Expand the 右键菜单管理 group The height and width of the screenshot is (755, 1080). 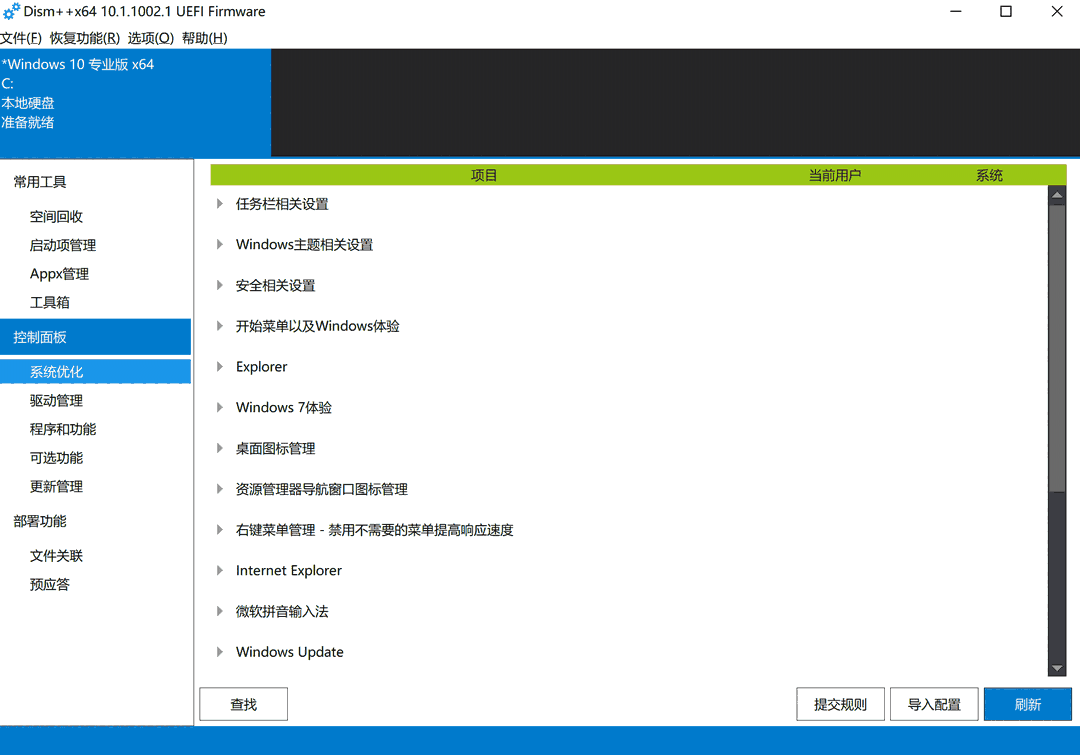pyautogui.click(x=220, y=530)
